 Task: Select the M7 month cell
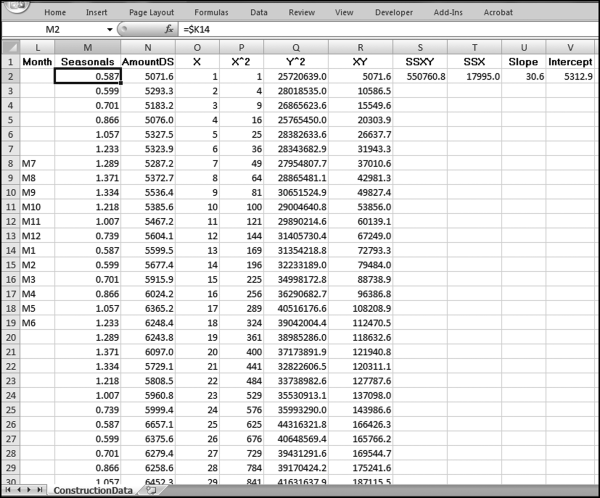(x=37, y=163)
